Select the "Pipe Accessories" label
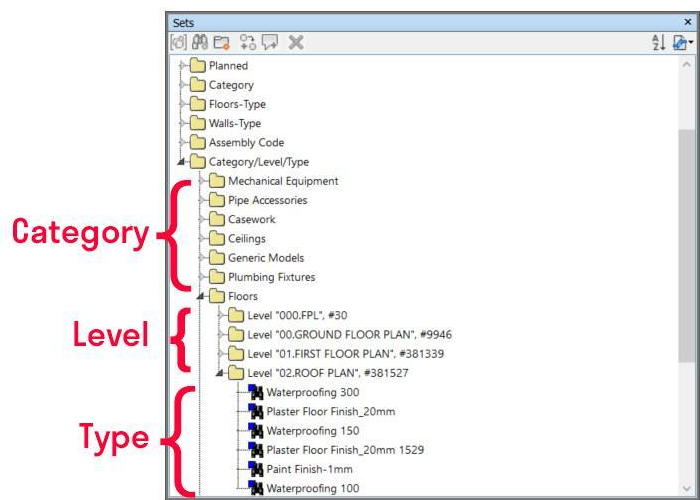Viewport: 700px width, 500px height. pos(267,200)
